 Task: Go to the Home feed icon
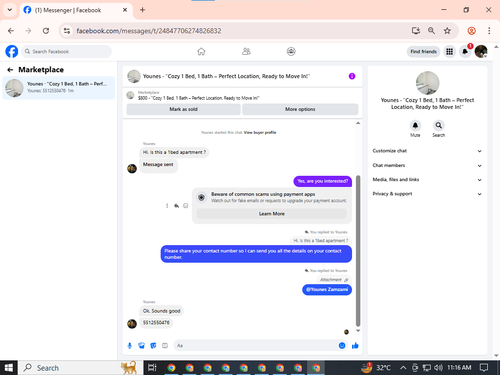pyautogui.click(x=201, y=52)
